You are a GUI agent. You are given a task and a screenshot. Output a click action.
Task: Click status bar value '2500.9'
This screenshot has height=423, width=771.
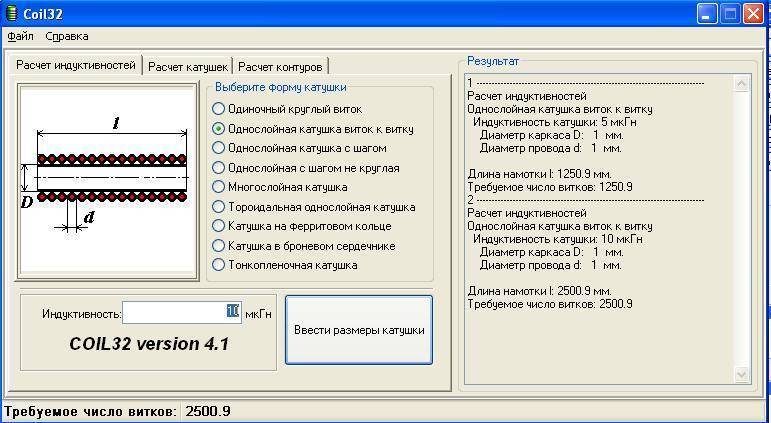208,411
